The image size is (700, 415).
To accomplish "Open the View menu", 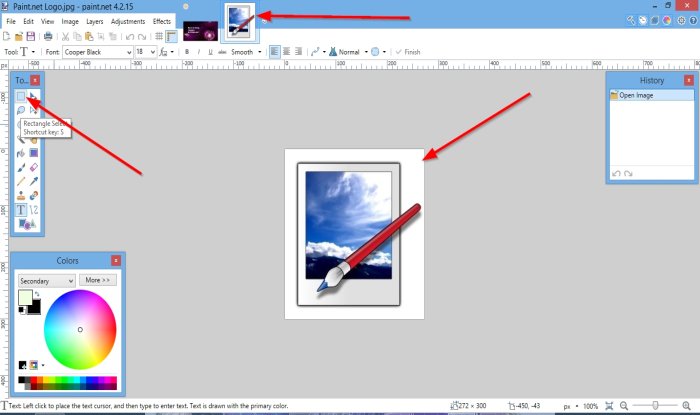I will (47, 21).
